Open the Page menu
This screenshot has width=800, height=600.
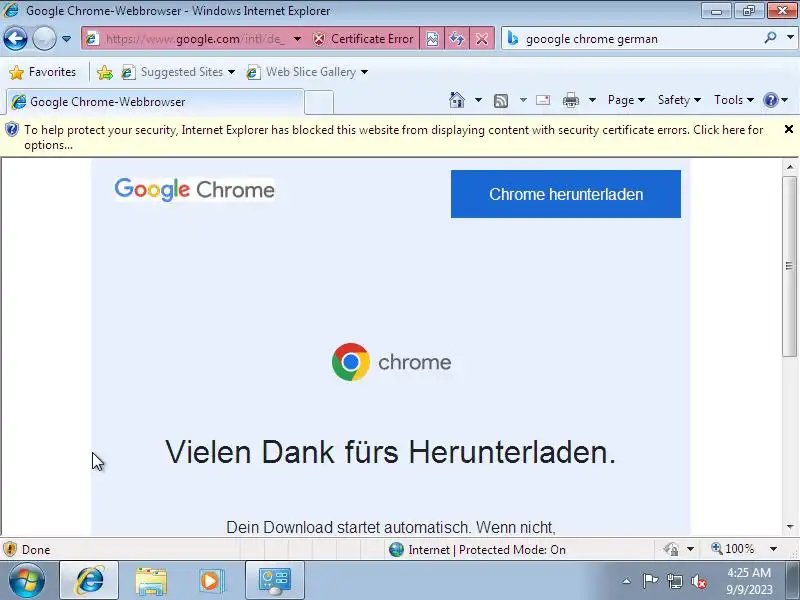626,100
